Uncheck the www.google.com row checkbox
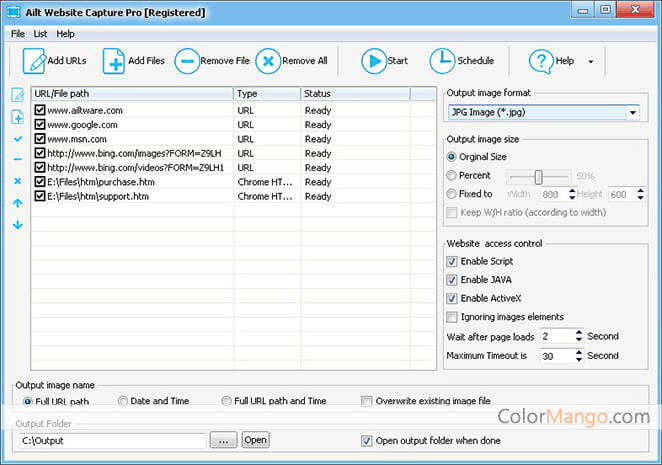This screenshot has width=662, height=465. pyautogui.click(x=40, y=125)
